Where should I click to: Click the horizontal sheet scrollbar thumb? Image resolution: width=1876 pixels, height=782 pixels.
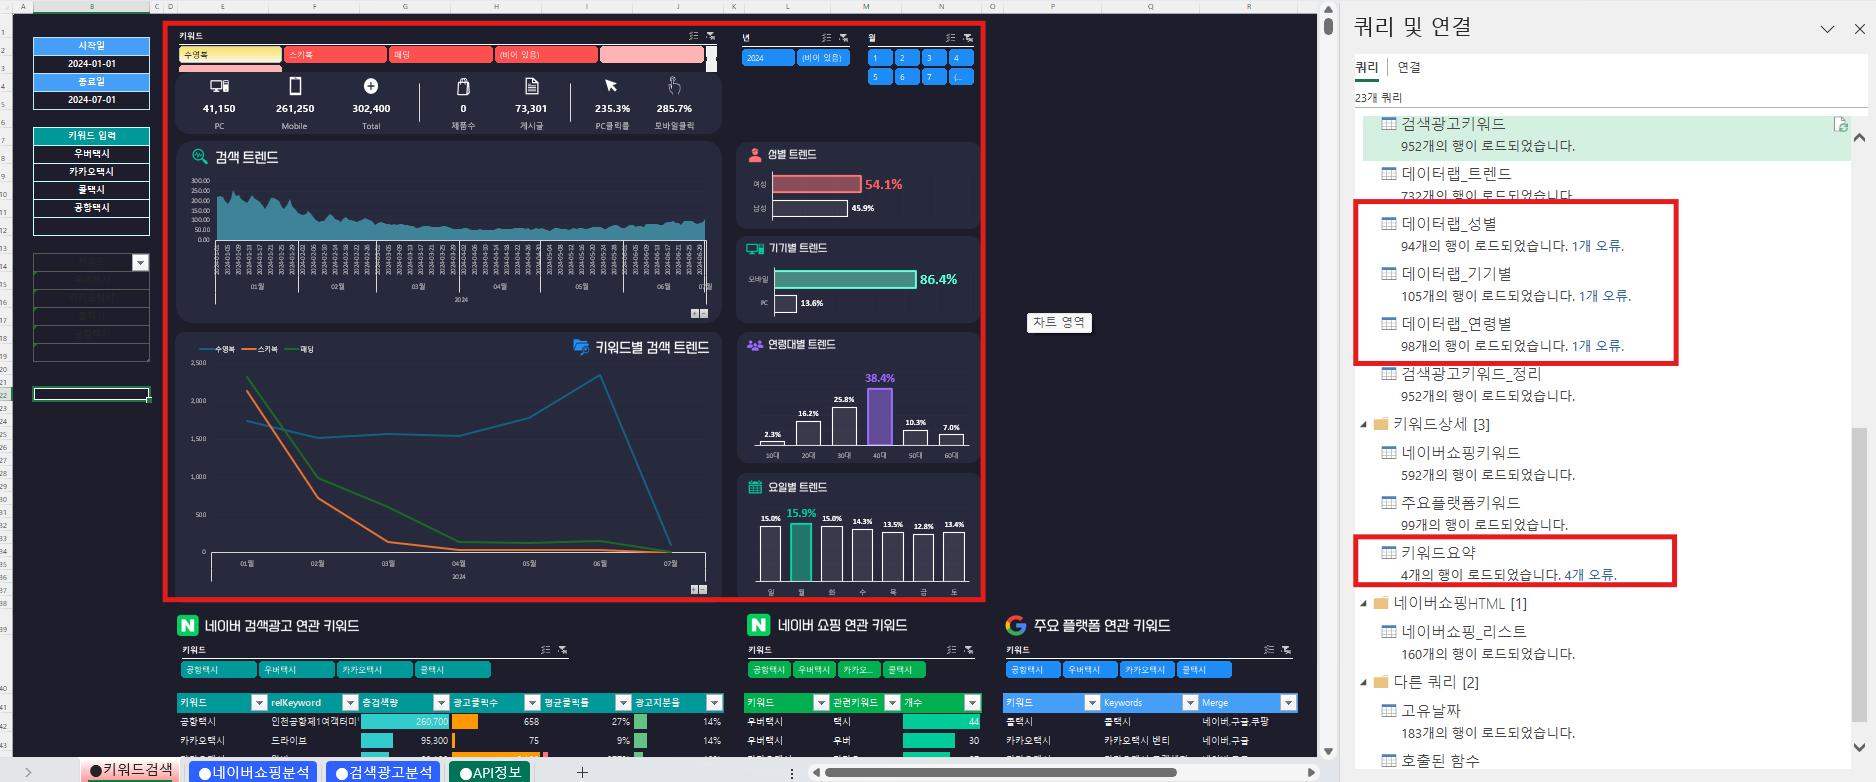[1000, 772]
